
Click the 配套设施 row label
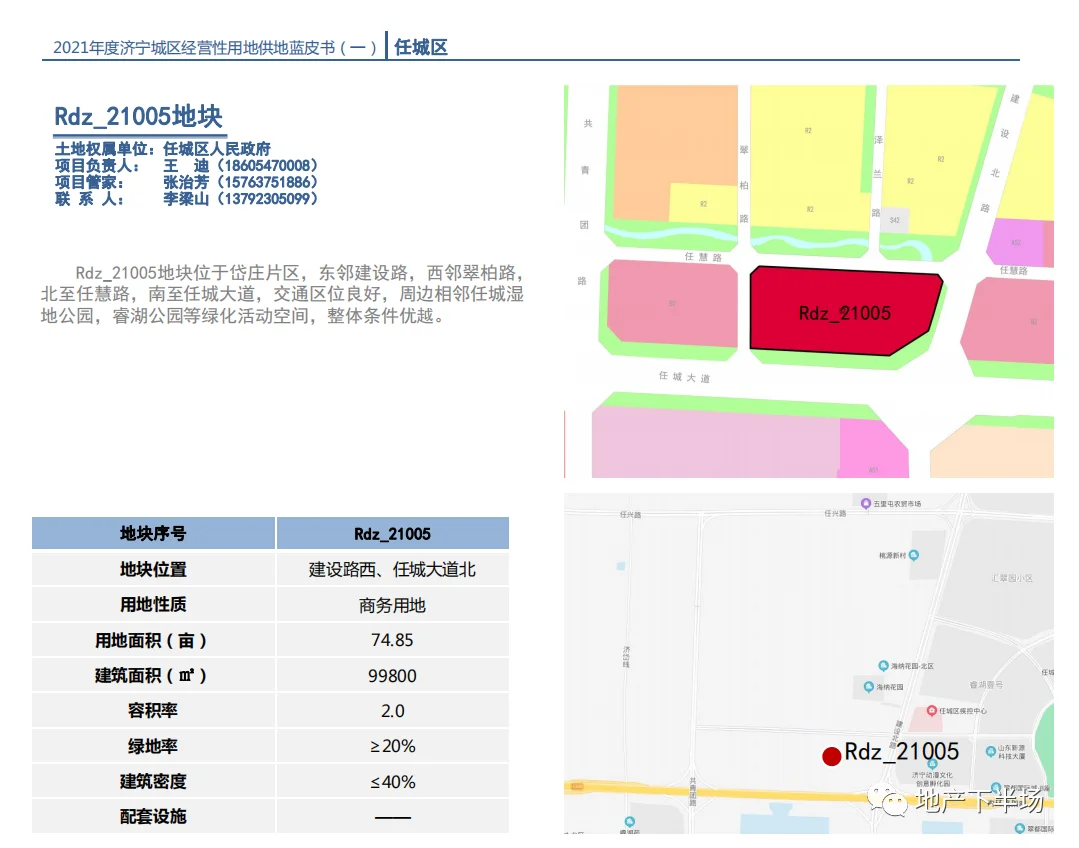coord(153,816)
